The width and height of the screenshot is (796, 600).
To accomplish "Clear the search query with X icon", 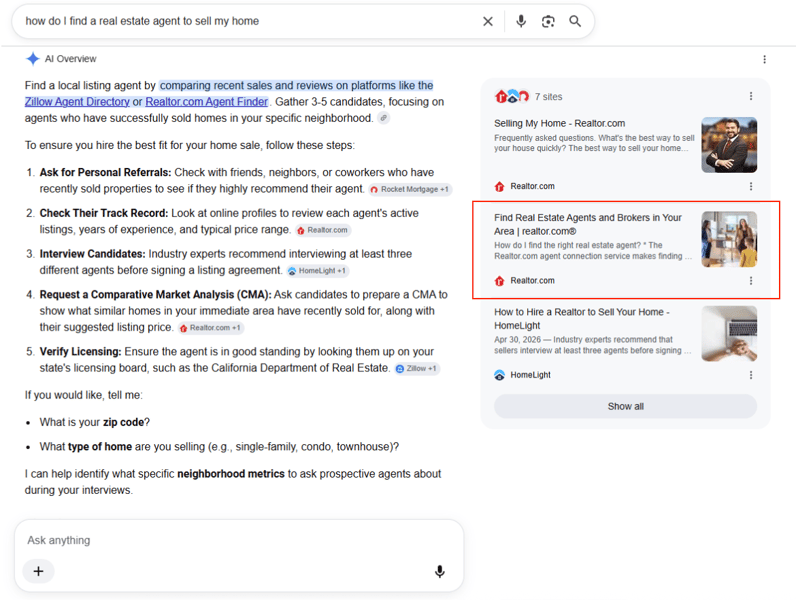I will tap(487, 21).
